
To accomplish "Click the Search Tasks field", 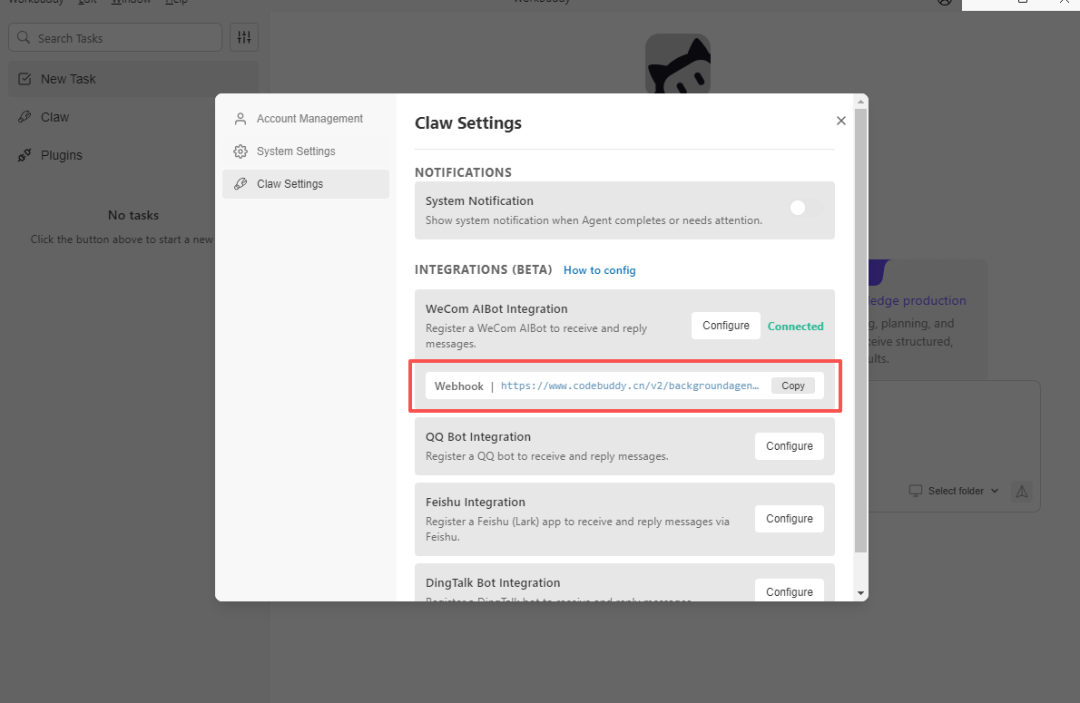I will click(x=115, y=38).
